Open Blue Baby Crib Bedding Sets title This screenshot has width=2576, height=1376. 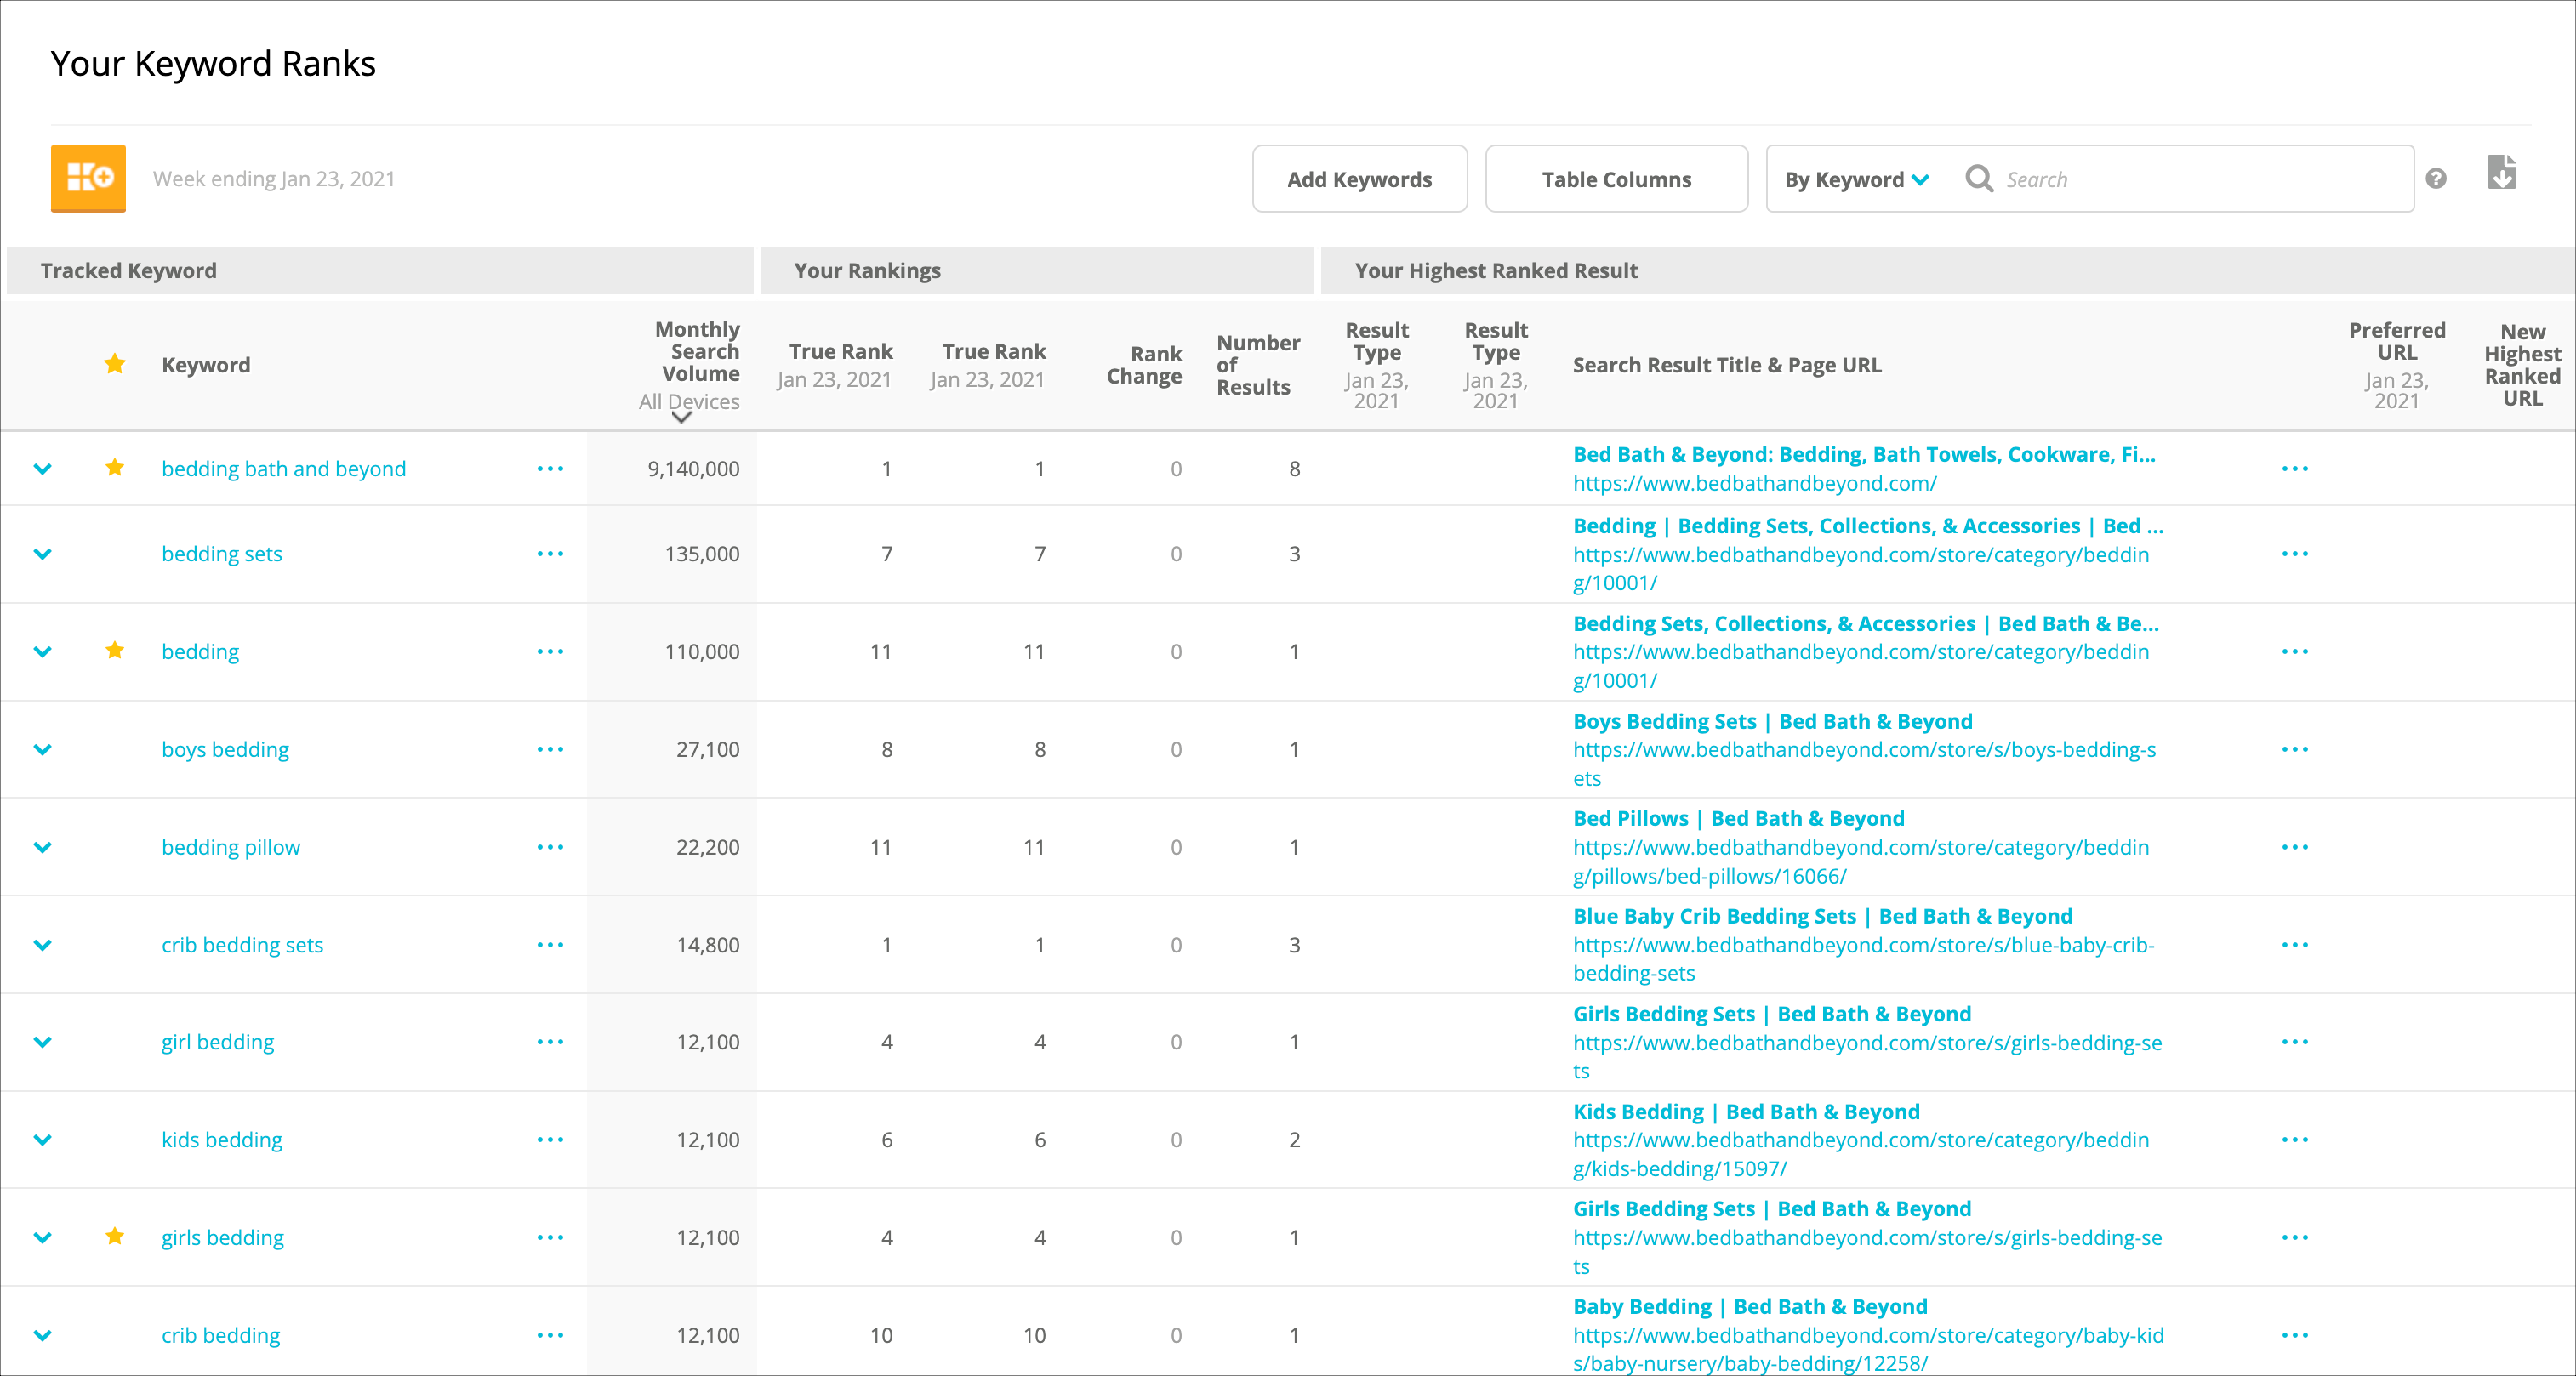1822,917
